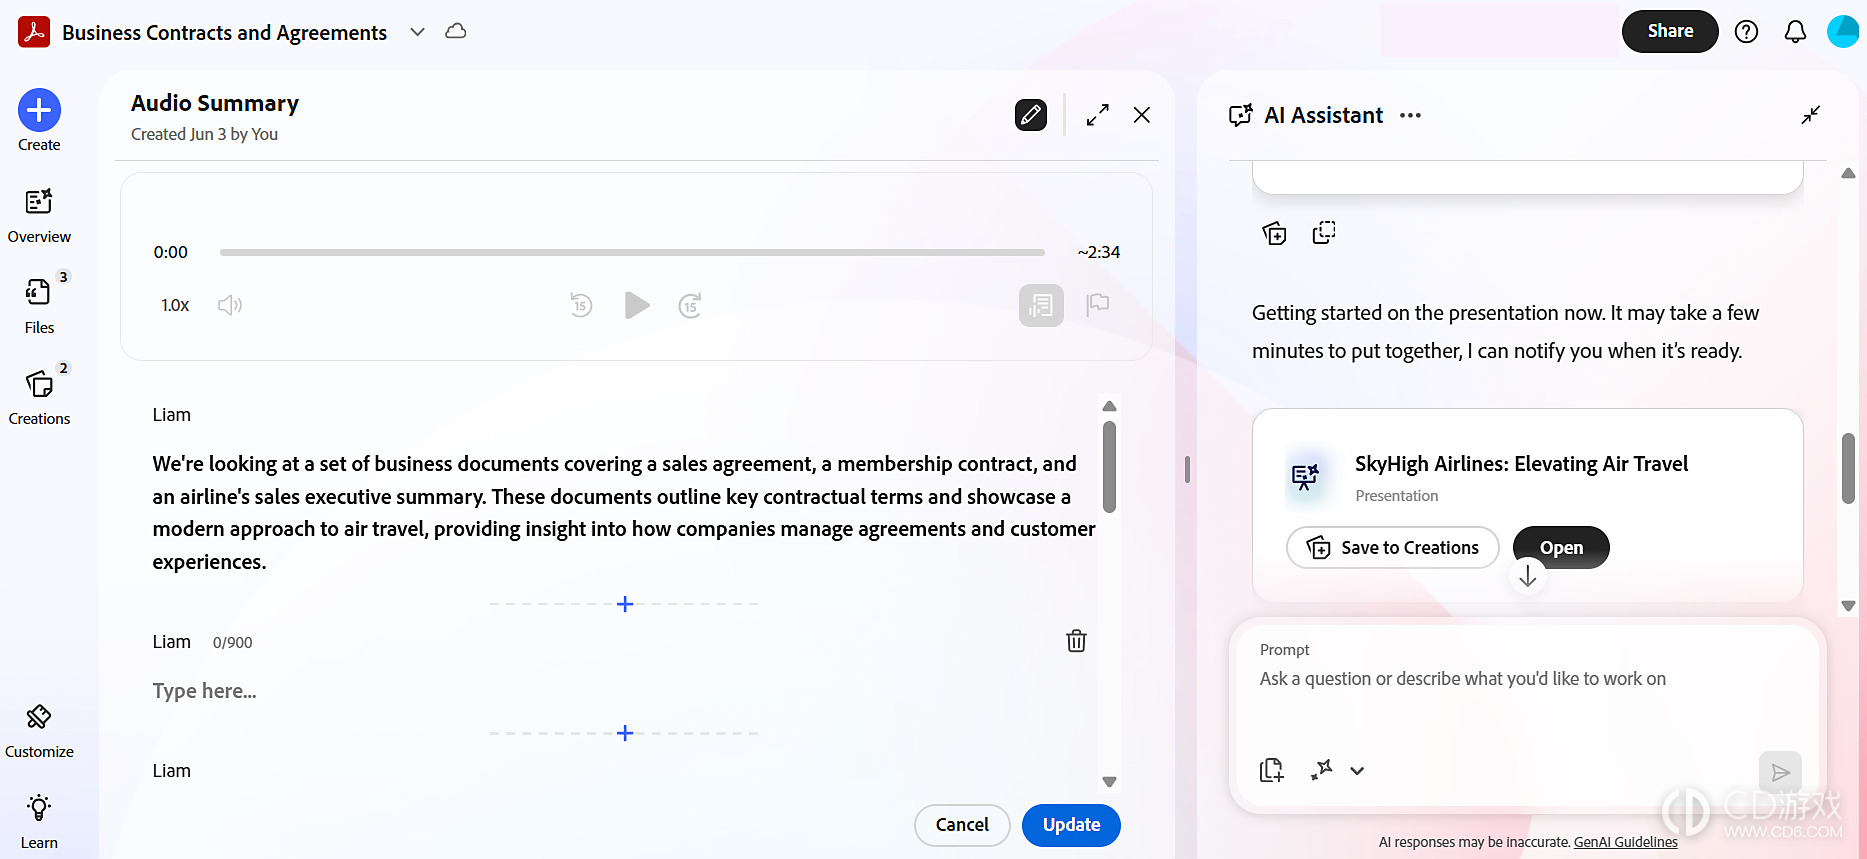Click the AI Assistant prompt input field
This screenshot has width=1867, height=859.
(1527, 679)
